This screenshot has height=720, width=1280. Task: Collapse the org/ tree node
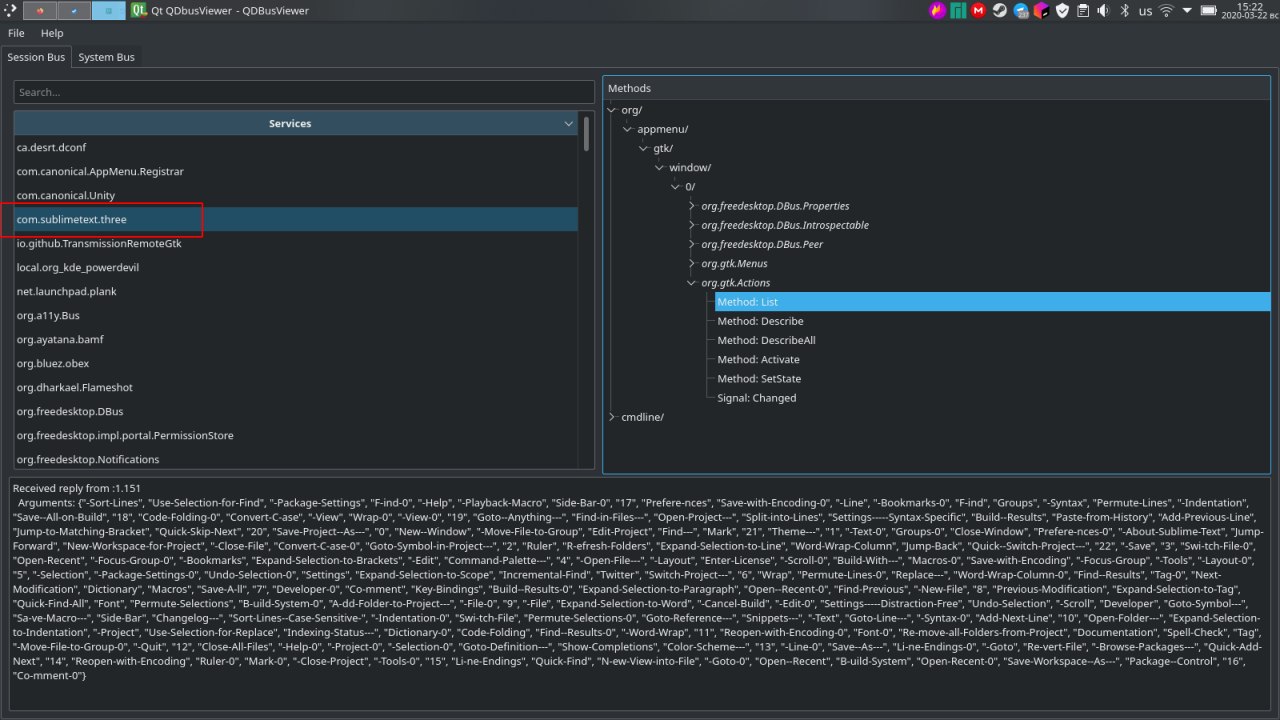tap(612, 110)
